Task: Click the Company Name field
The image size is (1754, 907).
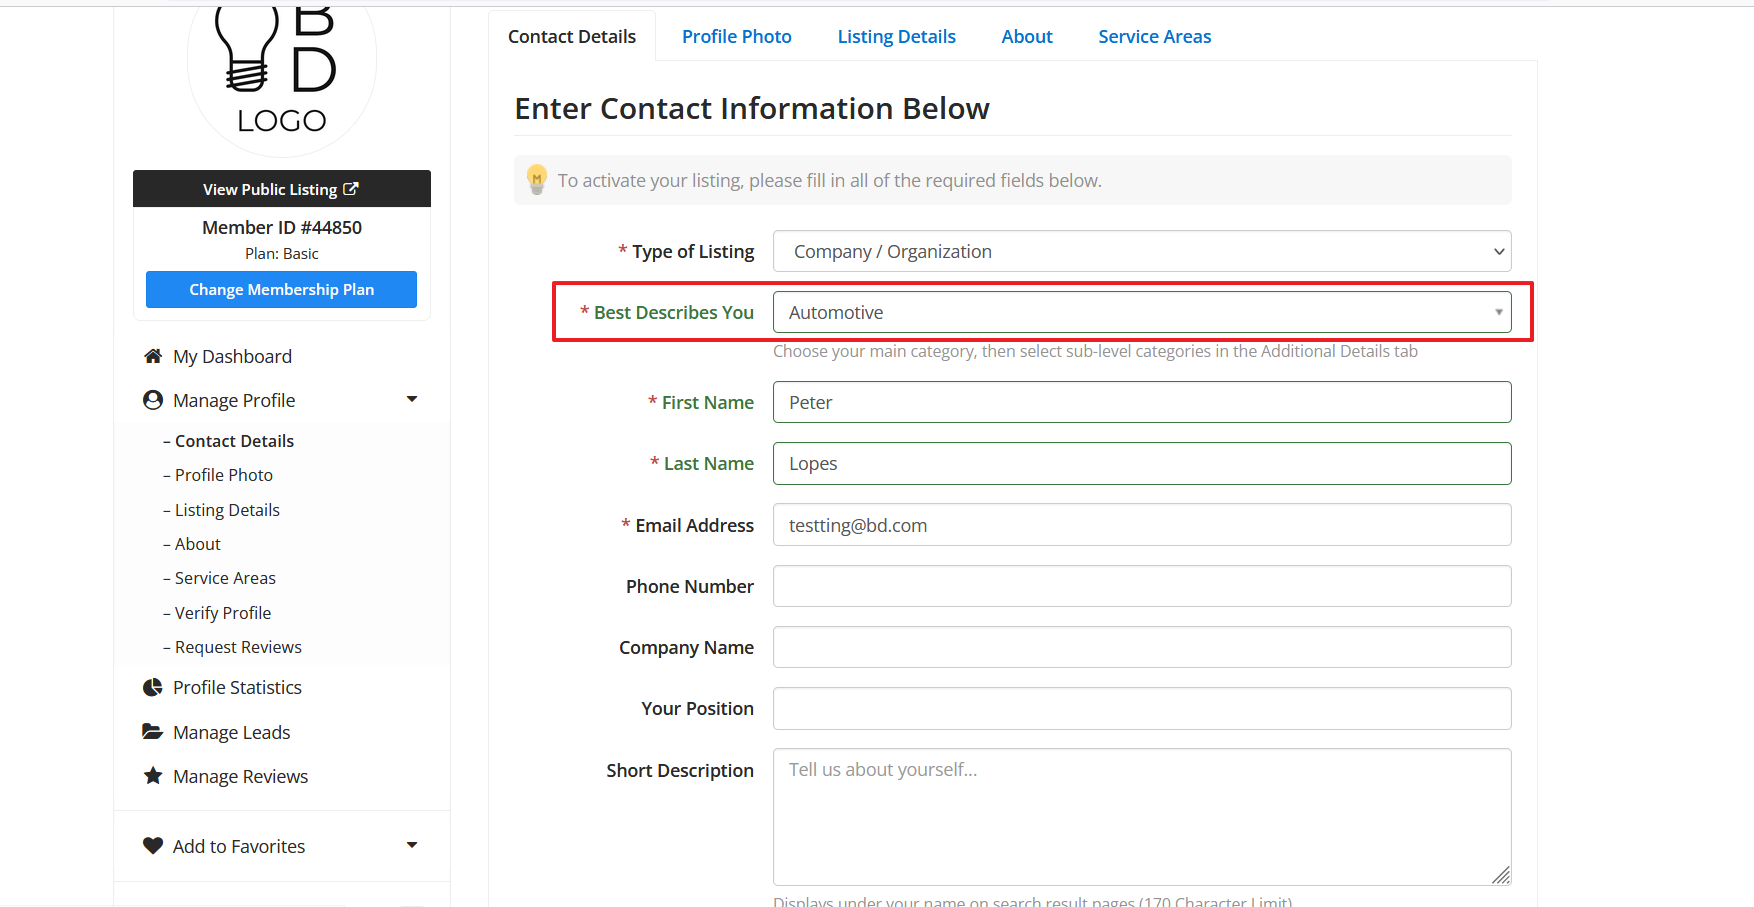Action: [x=1142, y=647]
